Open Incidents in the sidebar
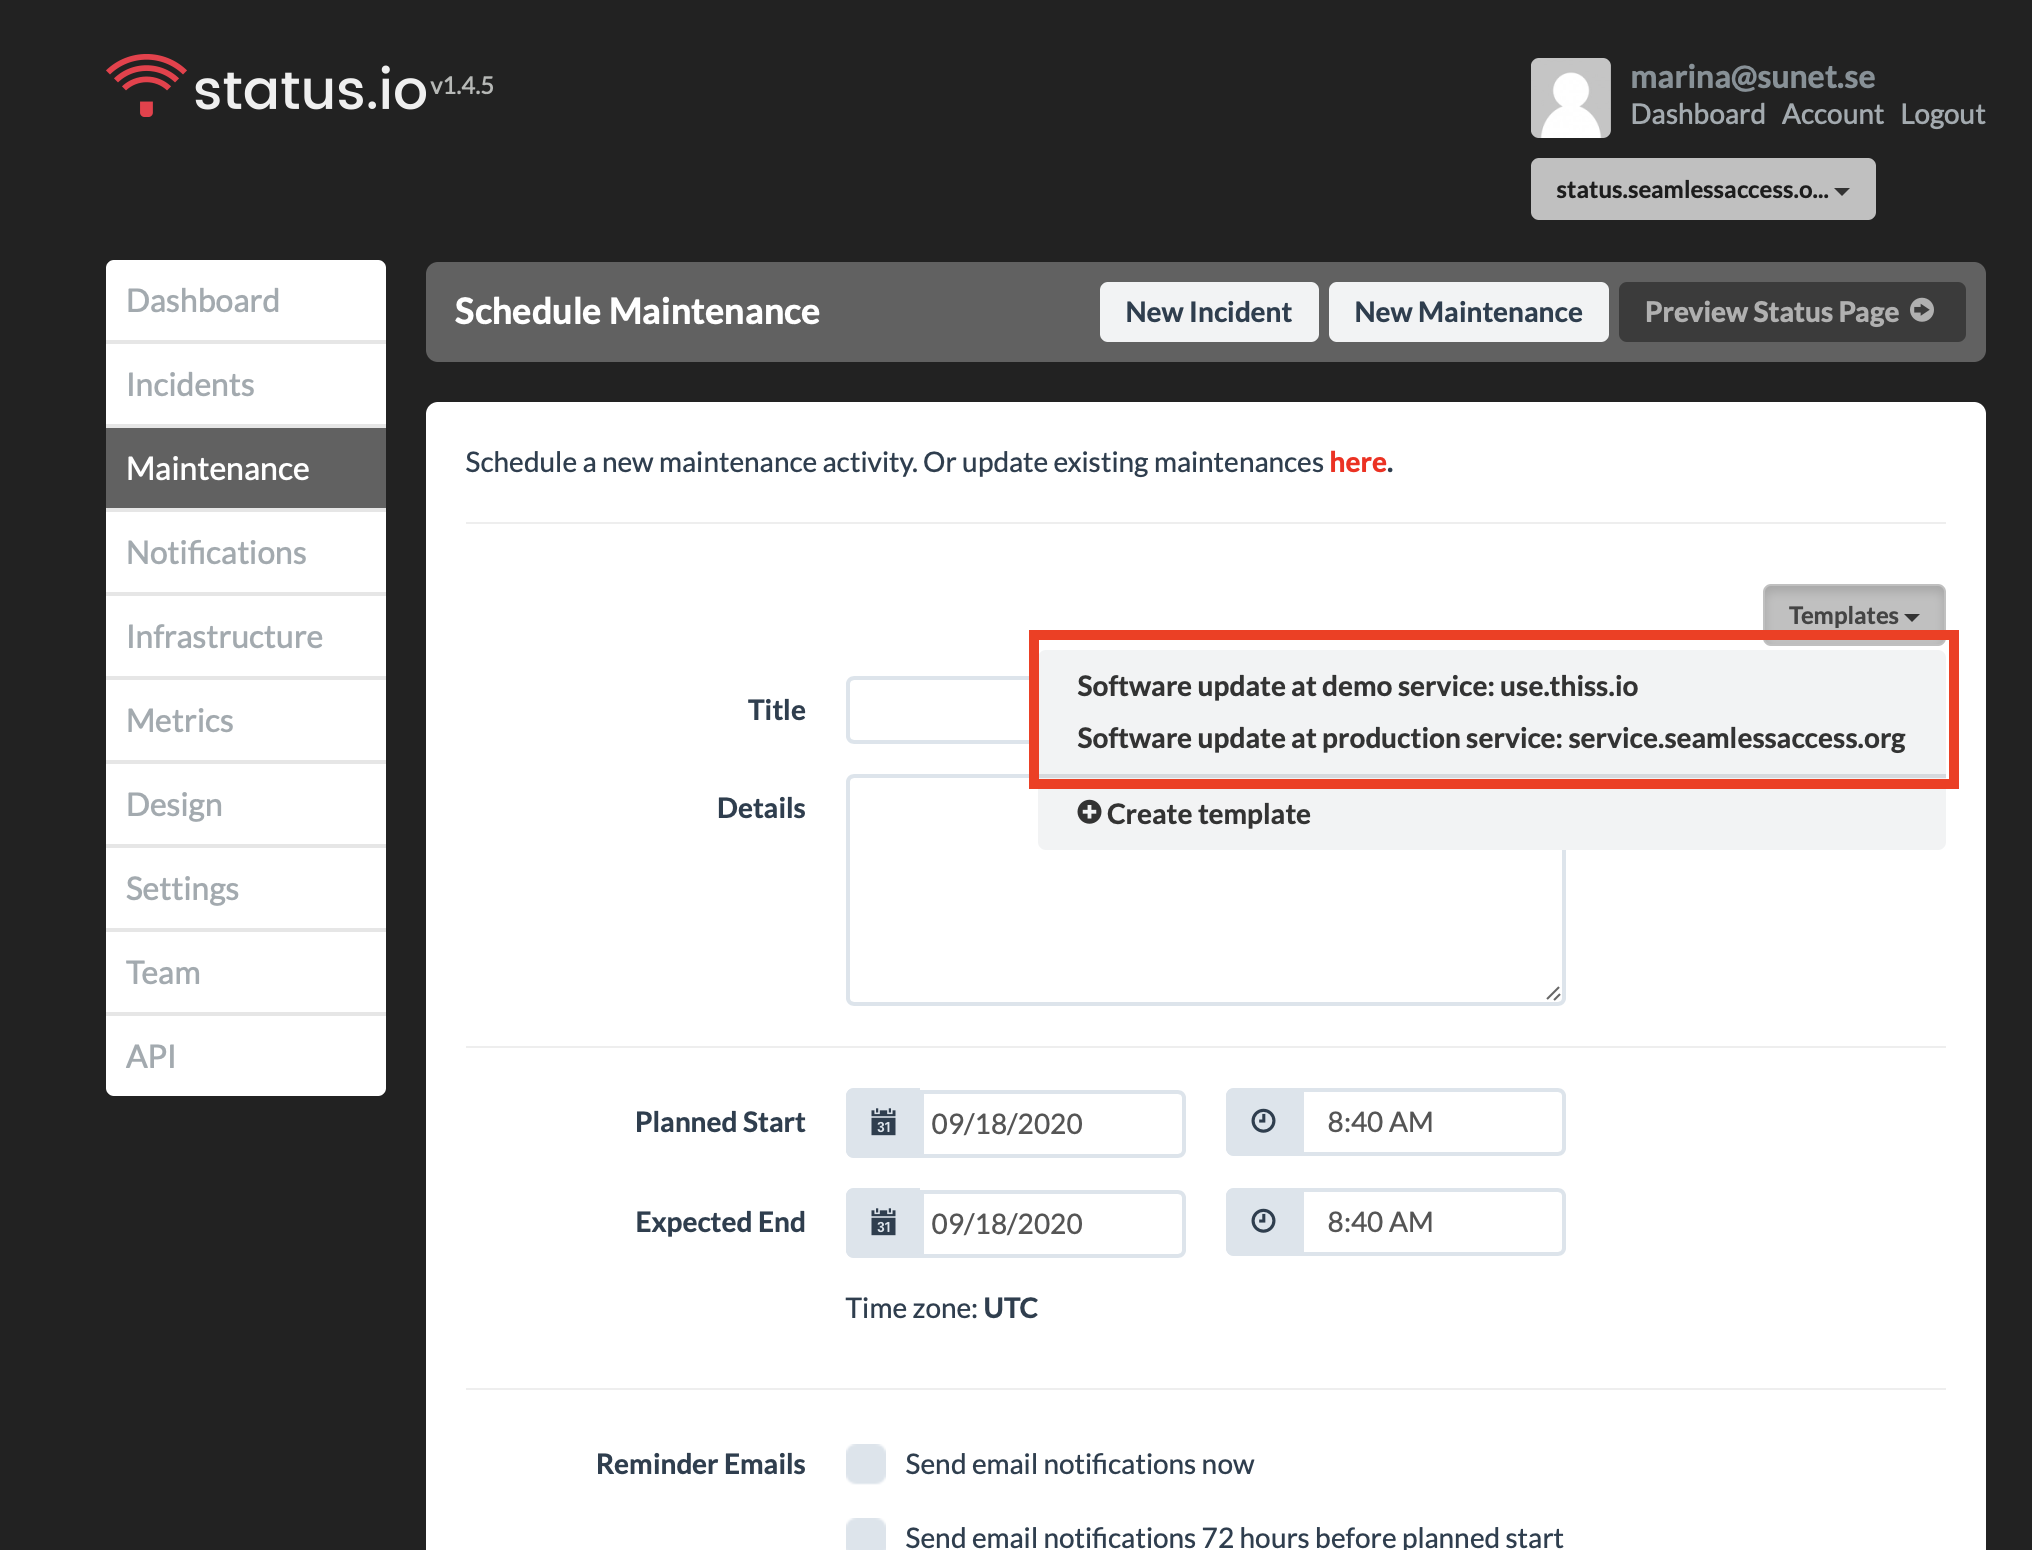The height and width of the screenshot is (1550, 2032). tap(246, 385)
